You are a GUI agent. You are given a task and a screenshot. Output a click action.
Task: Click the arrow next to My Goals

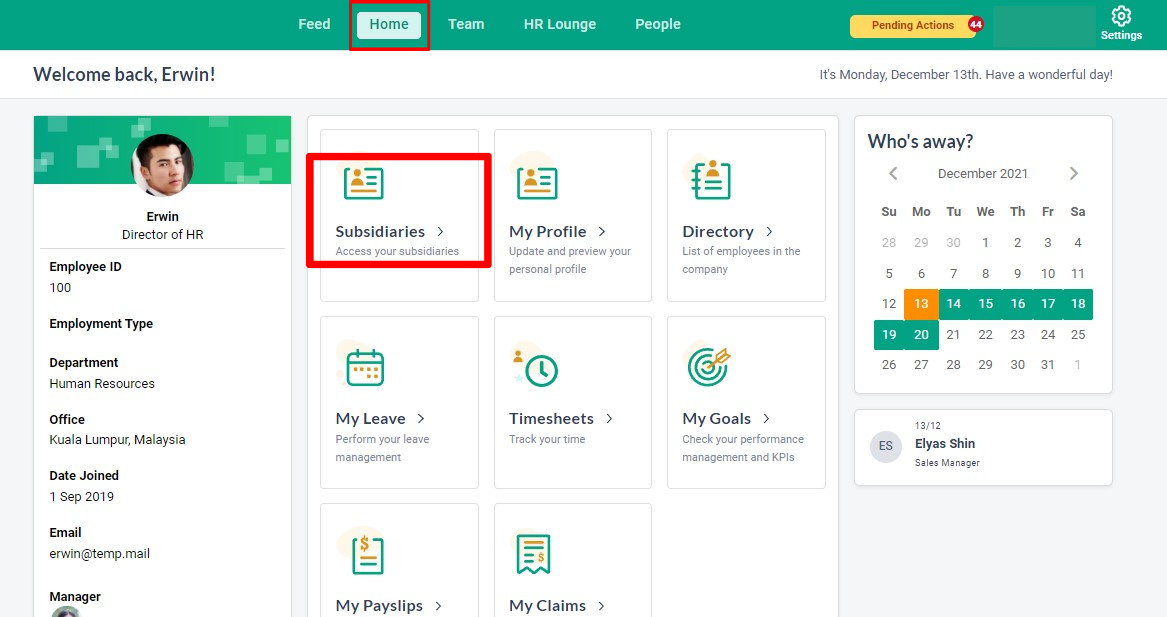click(x=767, y=418)
